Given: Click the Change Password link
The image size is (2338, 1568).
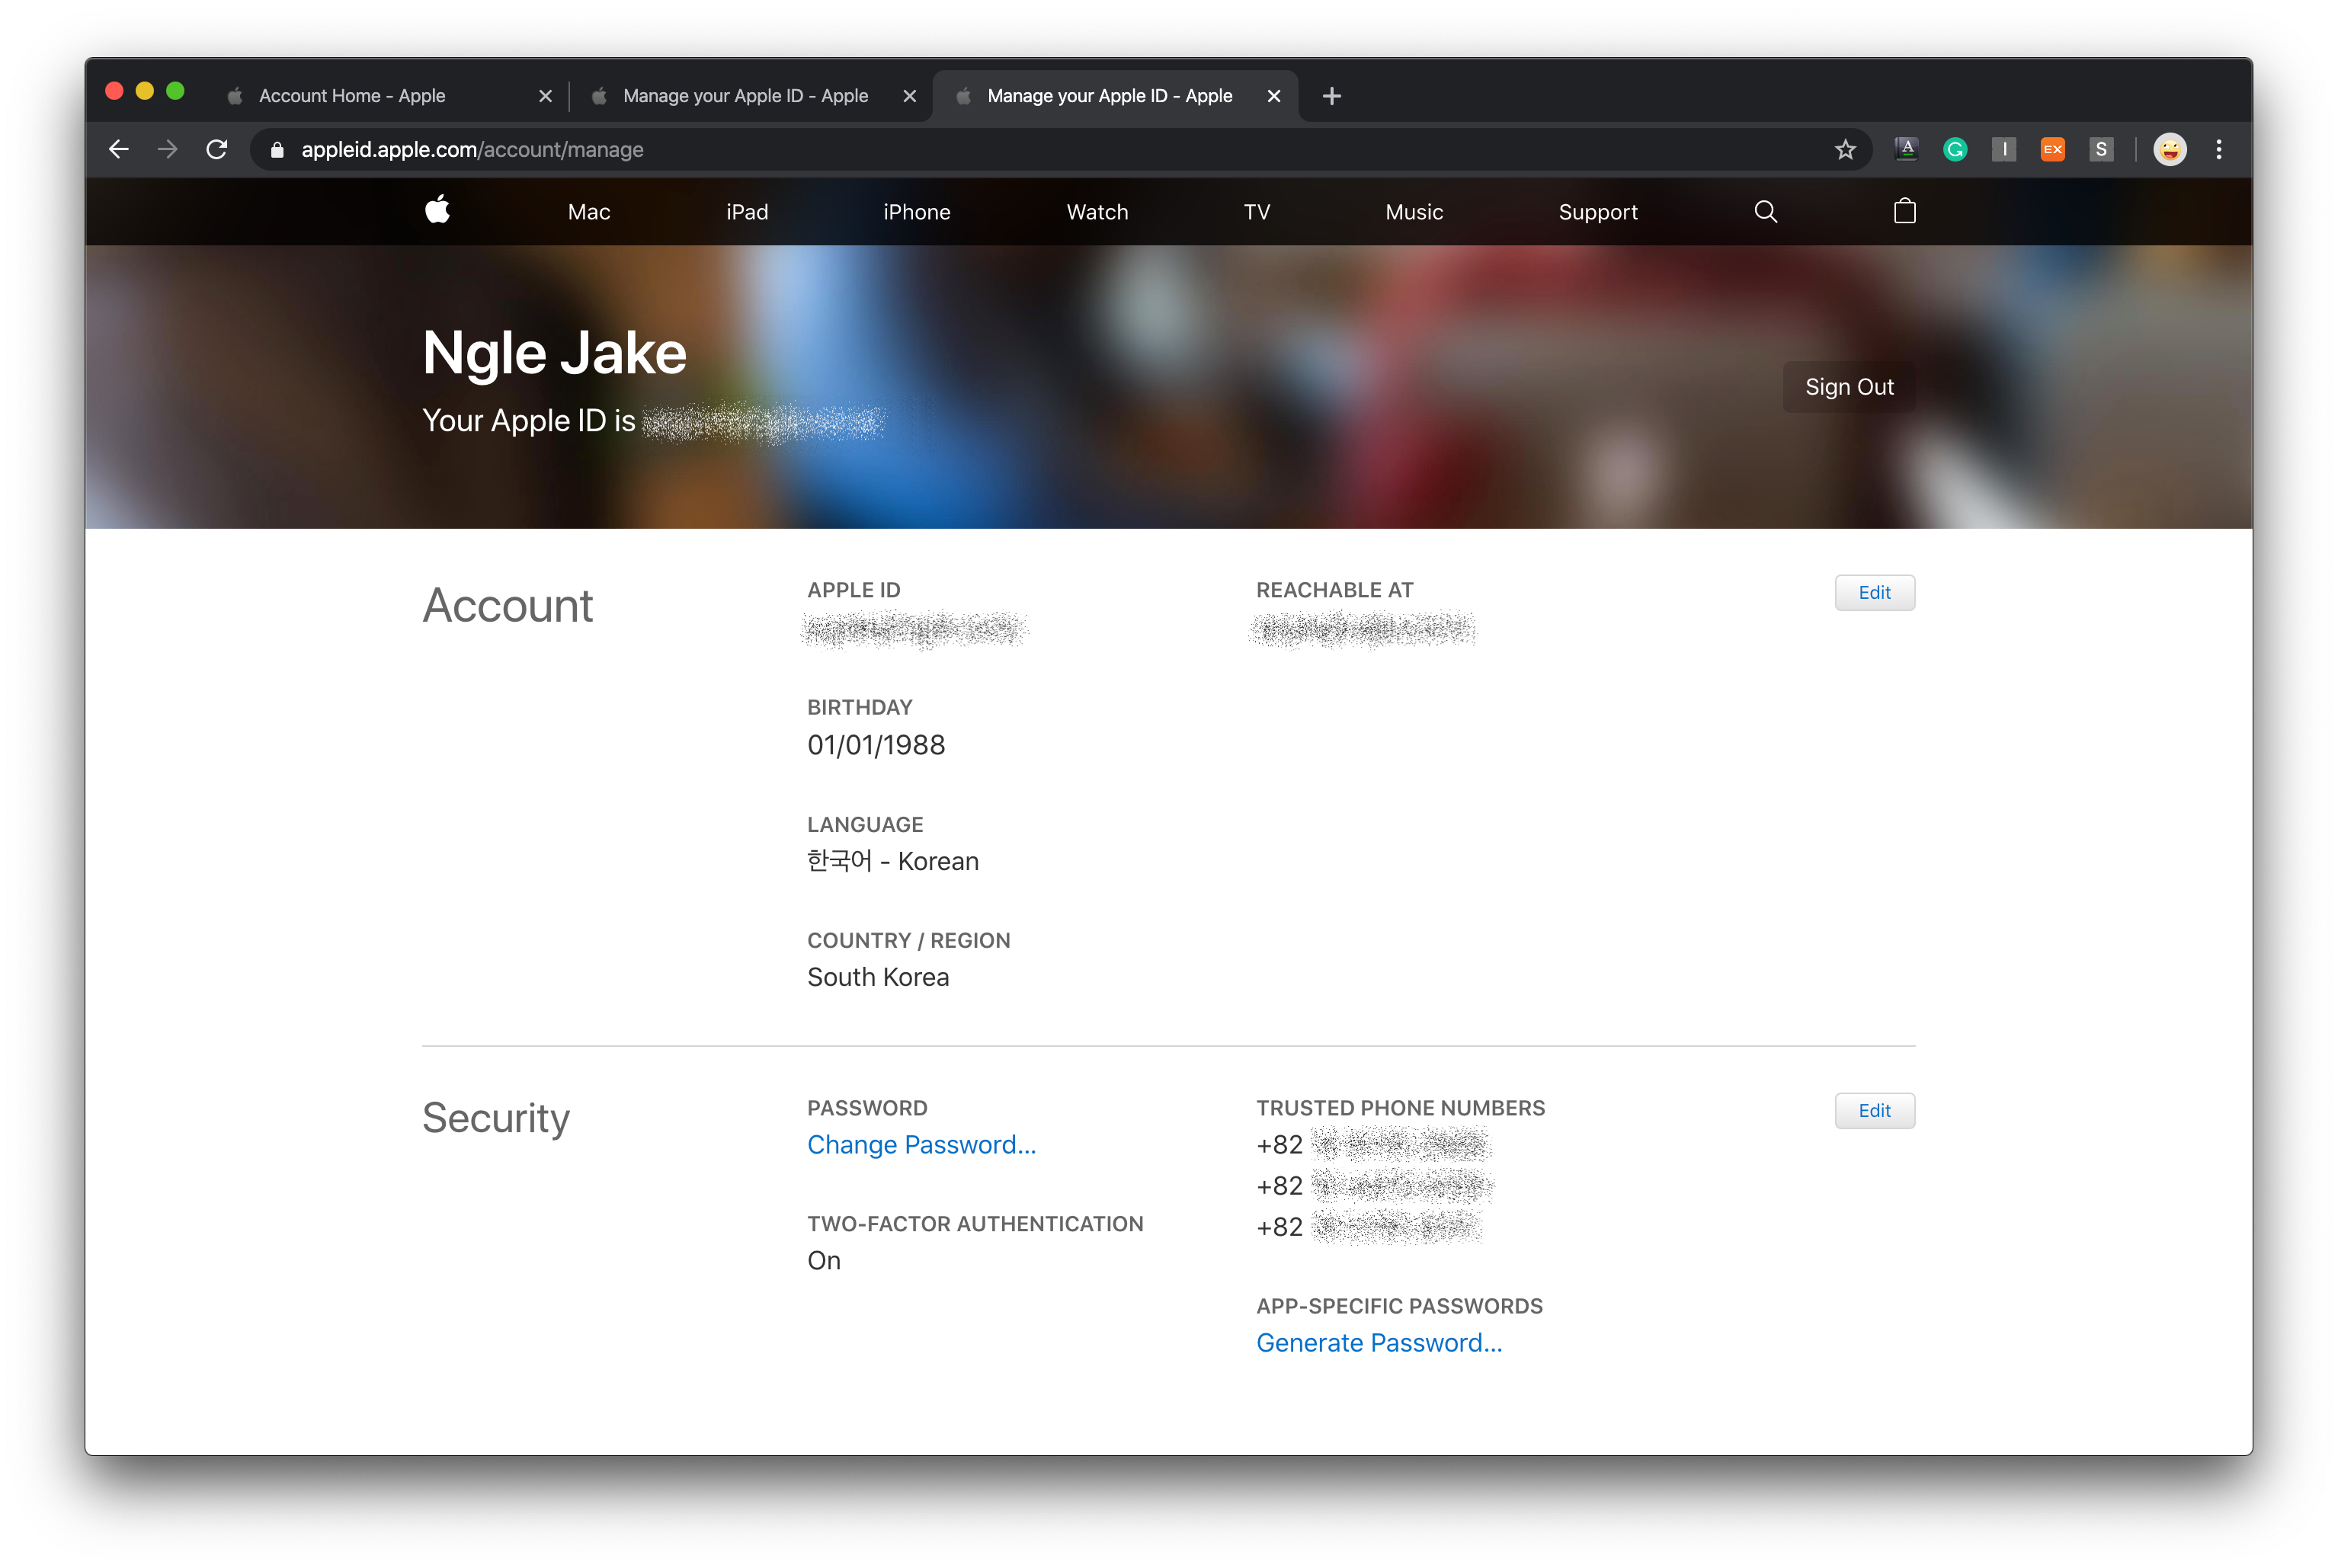Looking at the screenshot, I should click(921, 1145).
